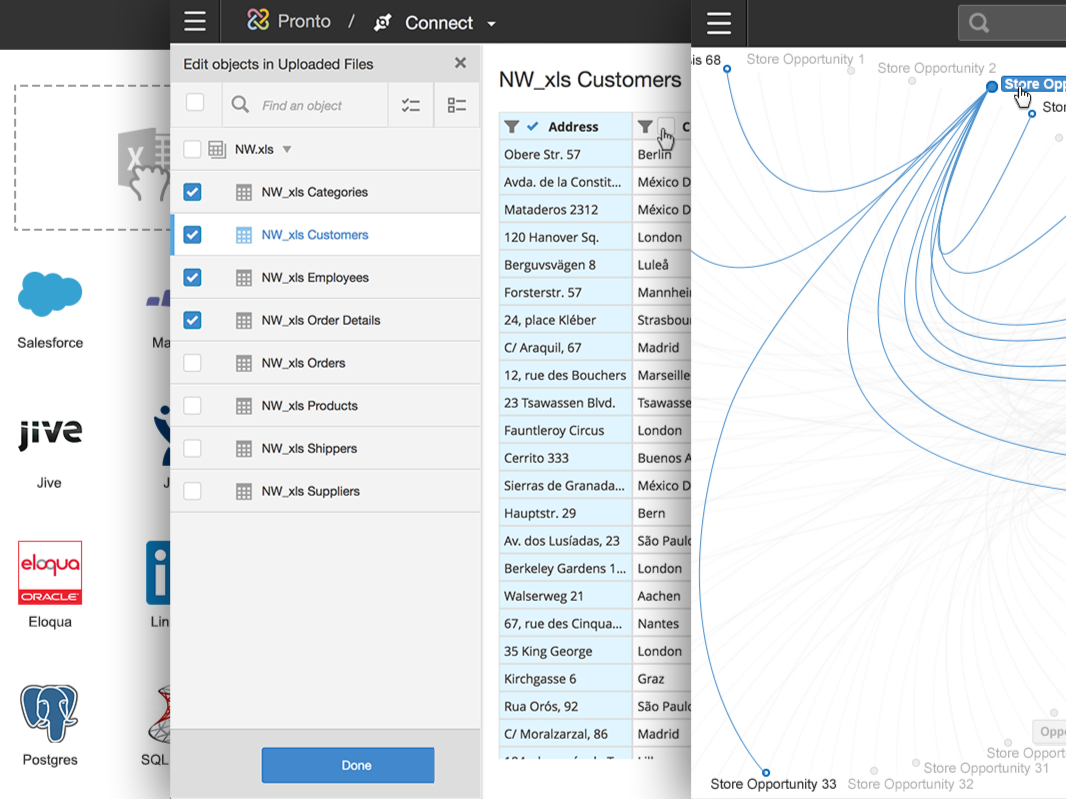The height and width of the screenshot is (799, 1066).
Task: Click the Connect plug icon
Action: pos(383,22)
